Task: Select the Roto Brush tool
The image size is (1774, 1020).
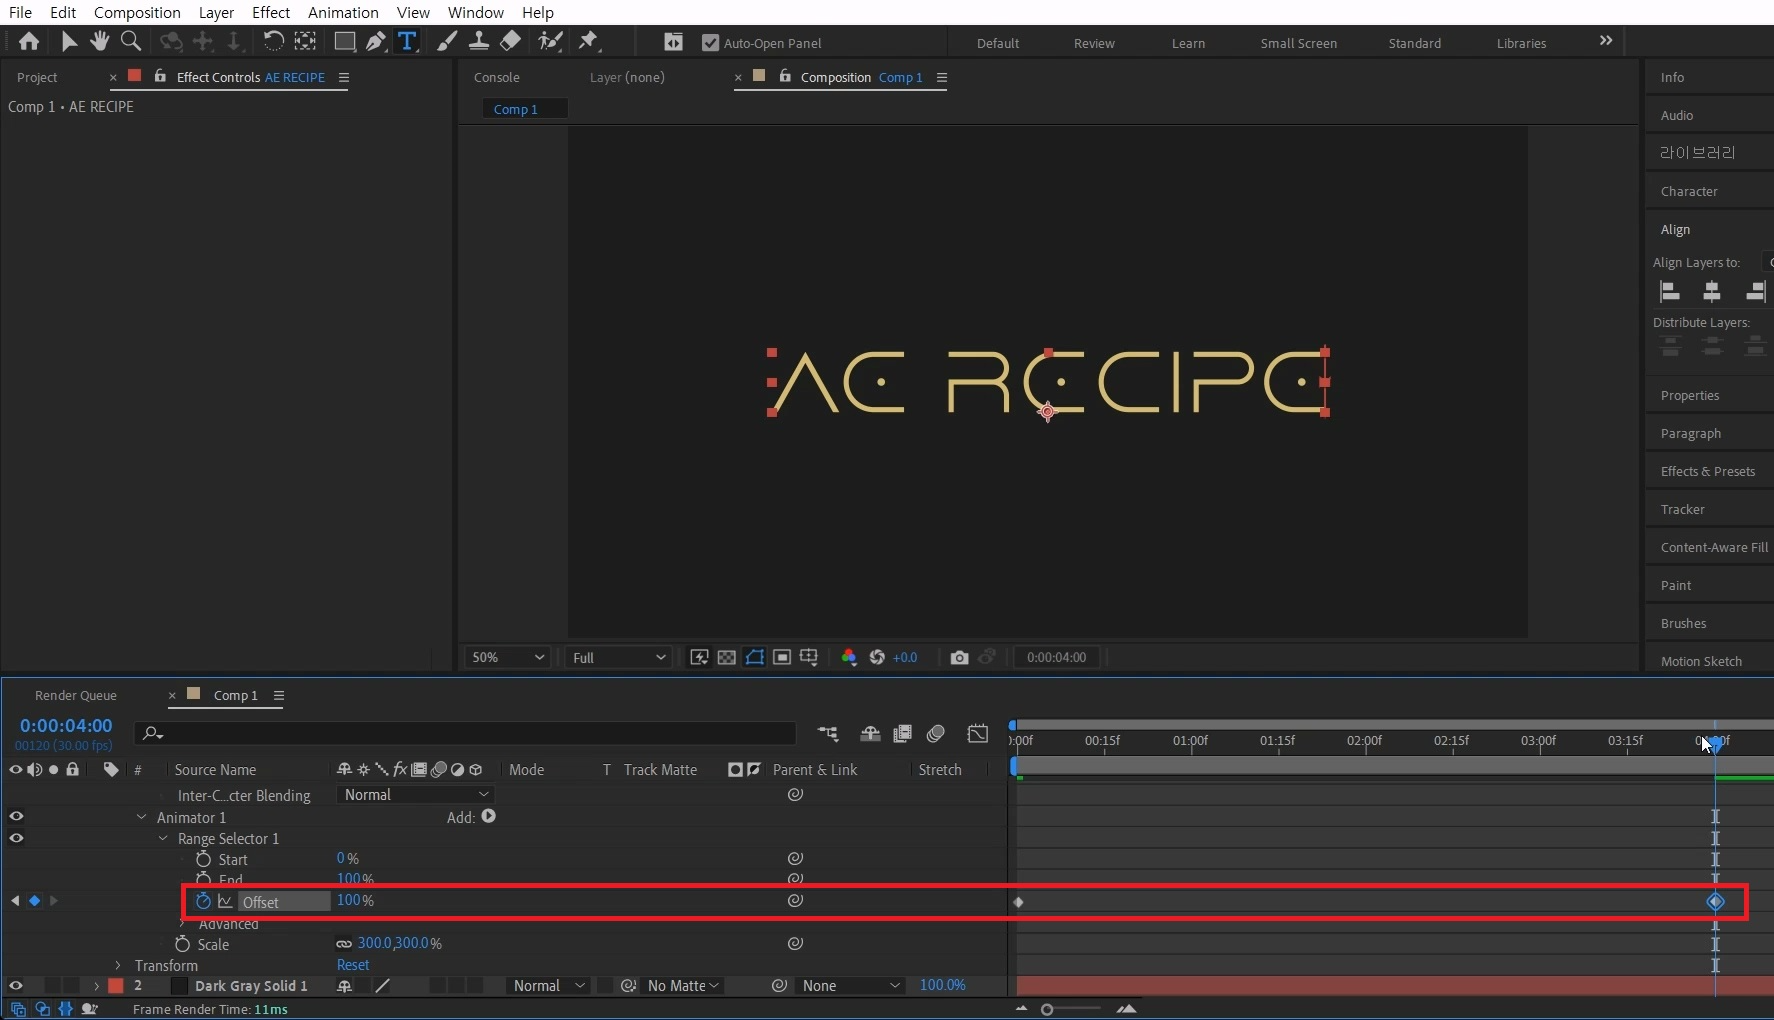Action: [549, 41]
